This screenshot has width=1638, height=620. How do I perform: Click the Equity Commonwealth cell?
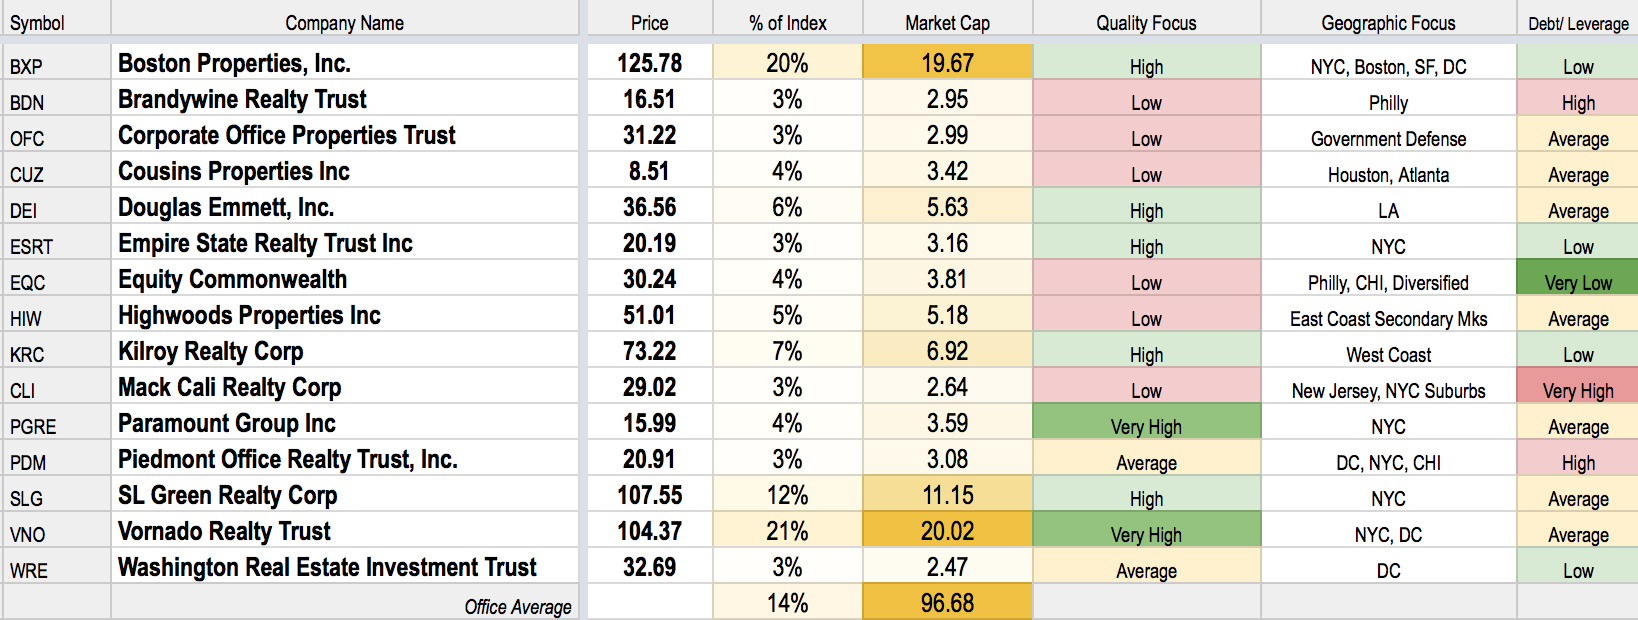point(345,278)
